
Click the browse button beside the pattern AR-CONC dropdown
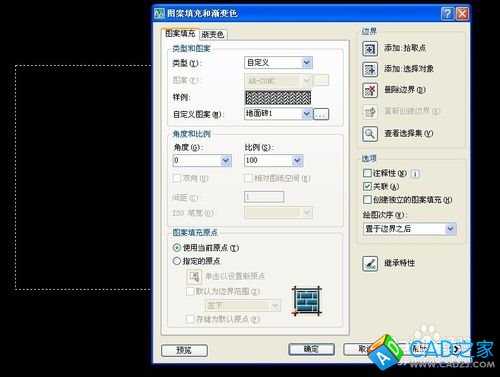[x=321, y=80]
